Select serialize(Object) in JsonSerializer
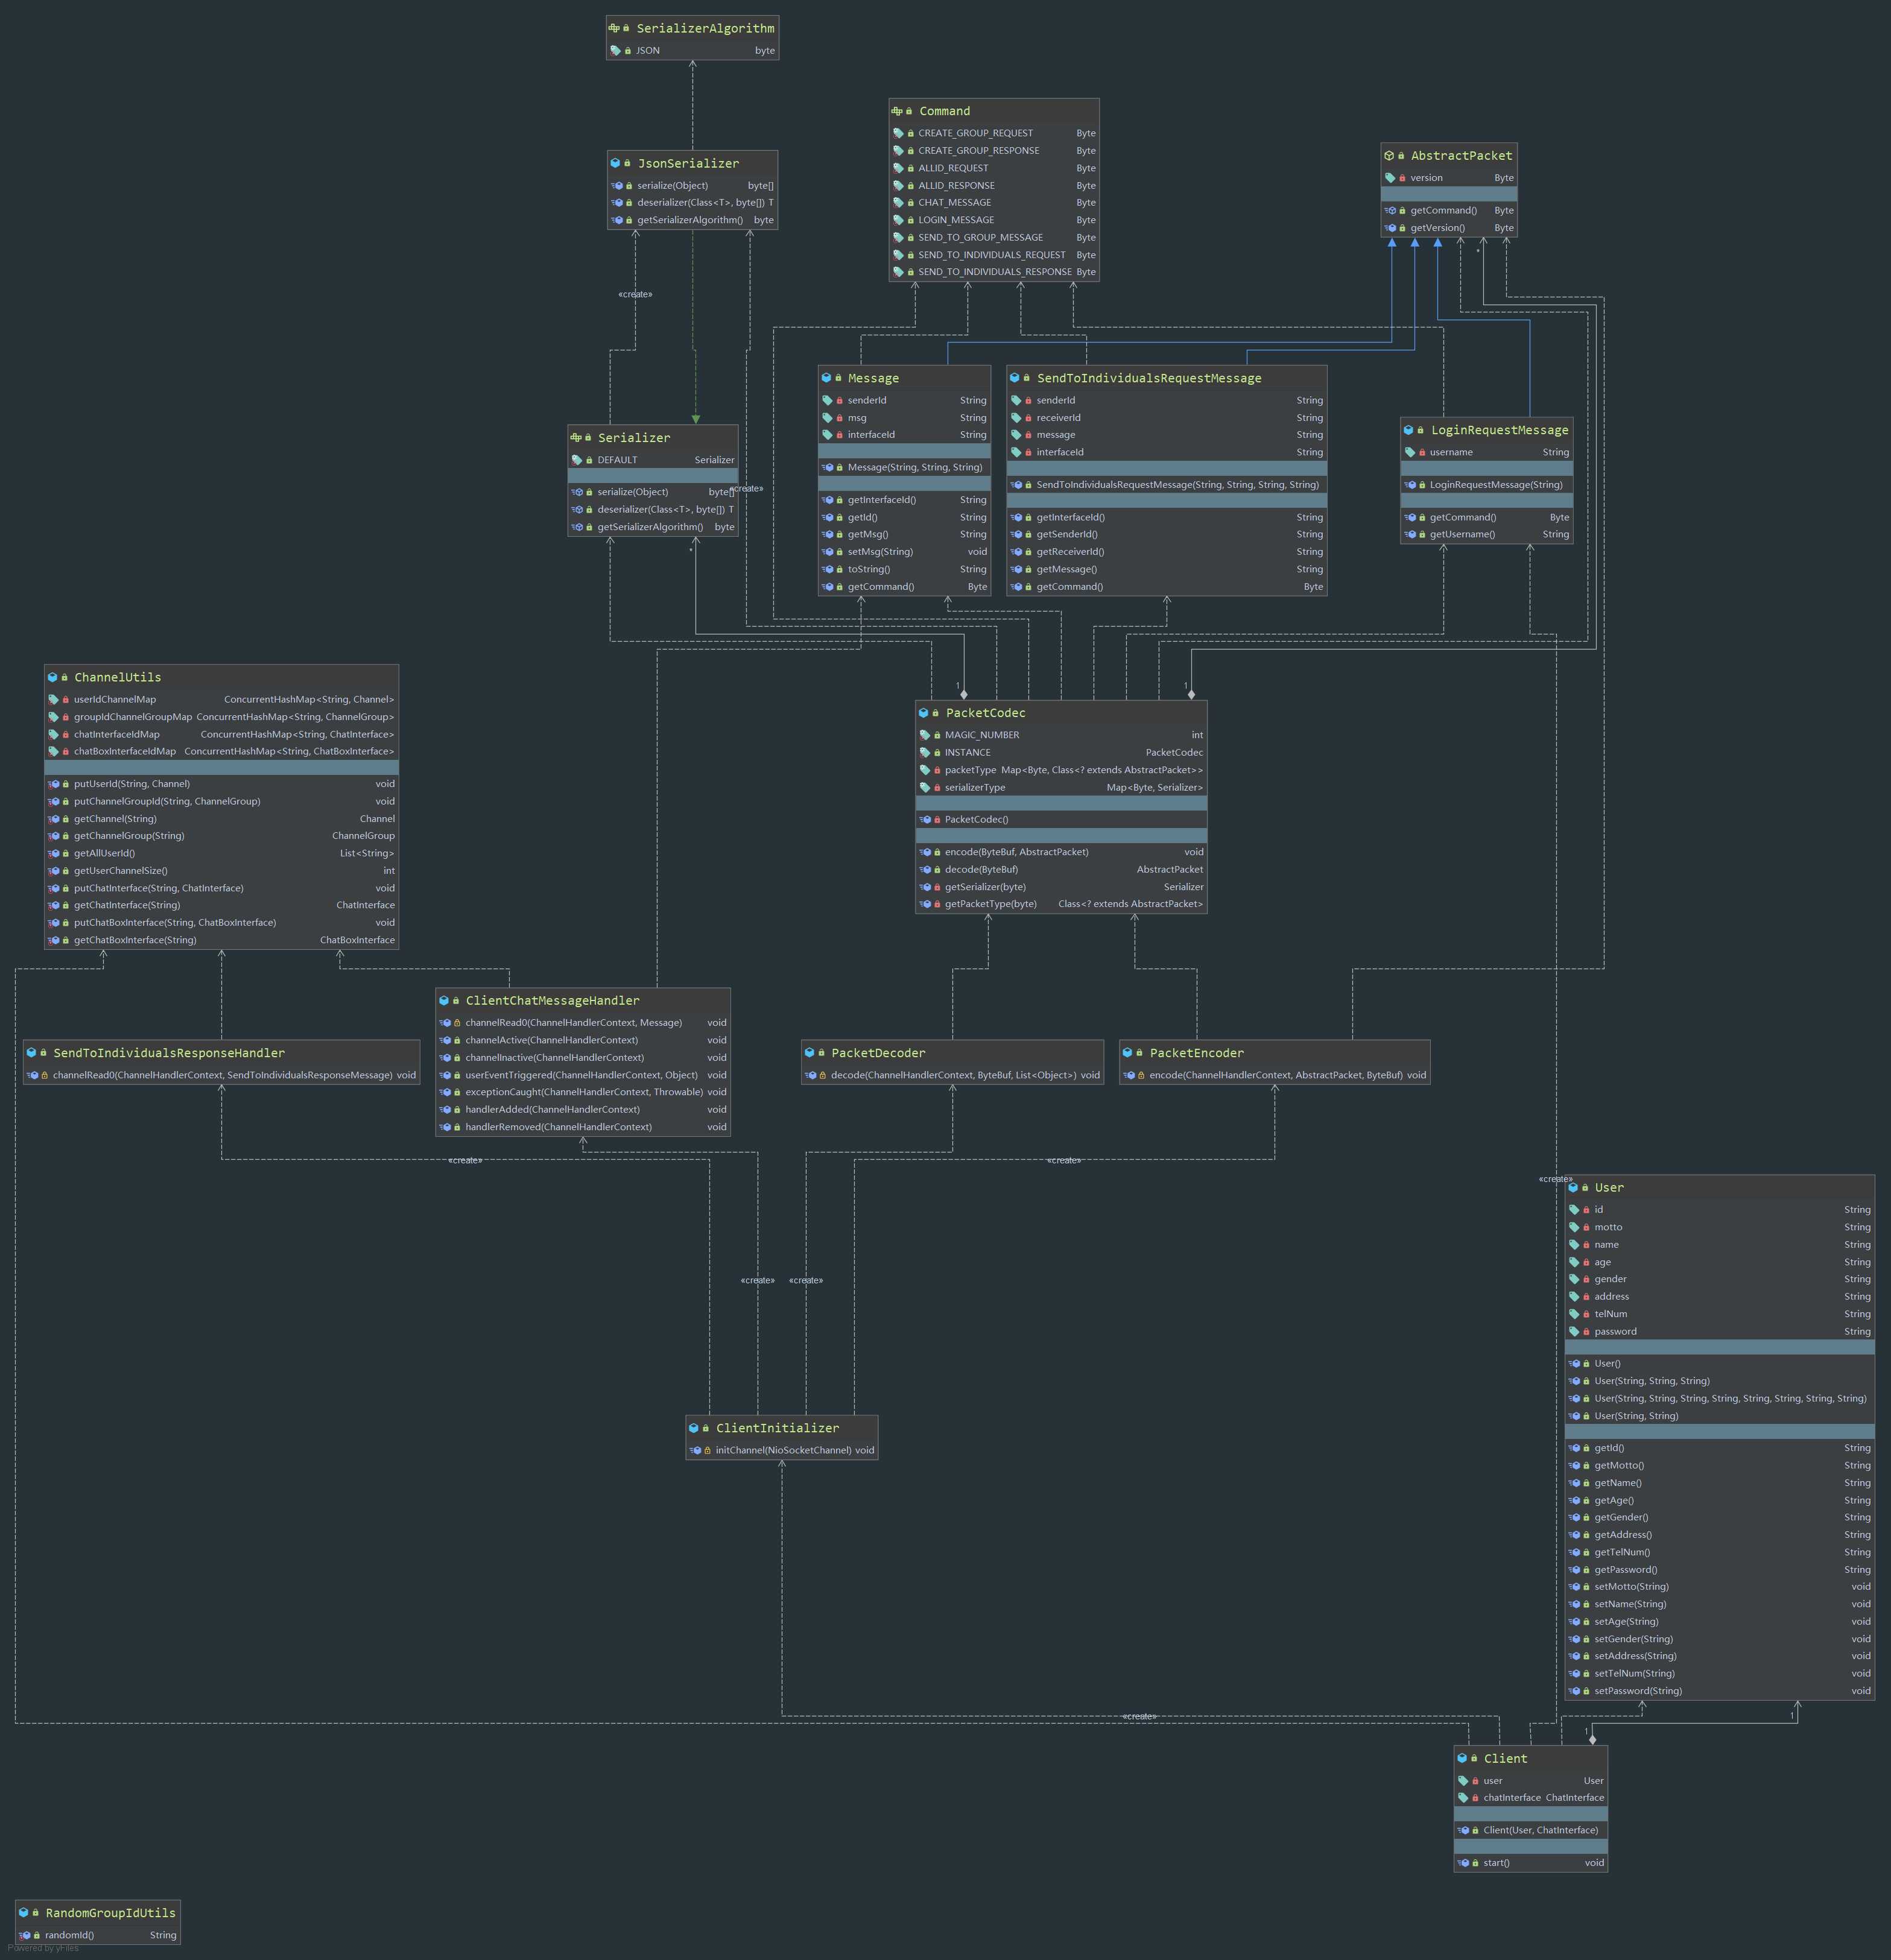This screenshot has height=1960, width=1891. click(x=692, y=185)
